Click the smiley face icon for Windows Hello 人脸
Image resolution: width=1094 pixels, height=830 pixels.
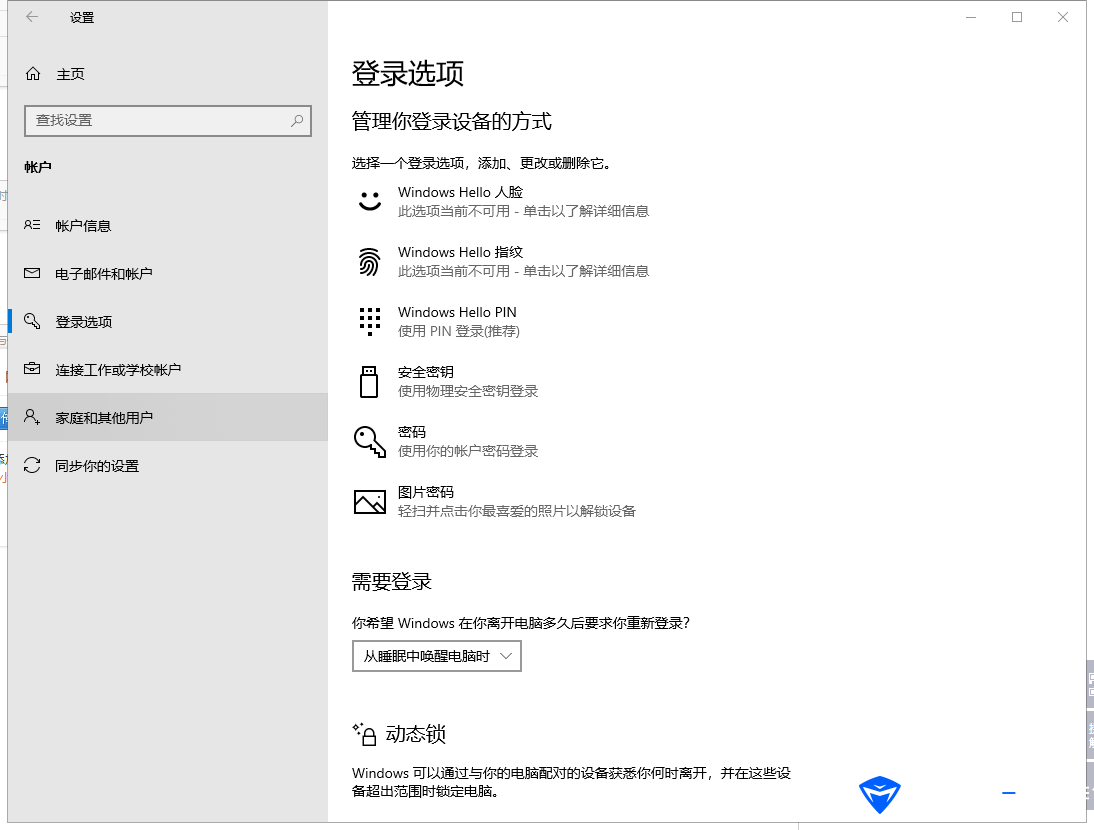(x=370, y=201)
